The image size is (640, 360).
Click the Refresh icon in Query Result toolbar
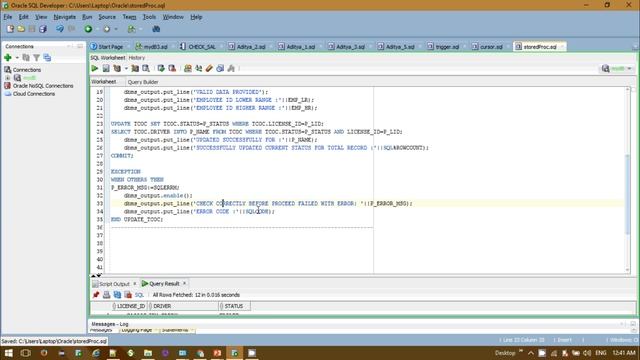(x=117, y=295)
